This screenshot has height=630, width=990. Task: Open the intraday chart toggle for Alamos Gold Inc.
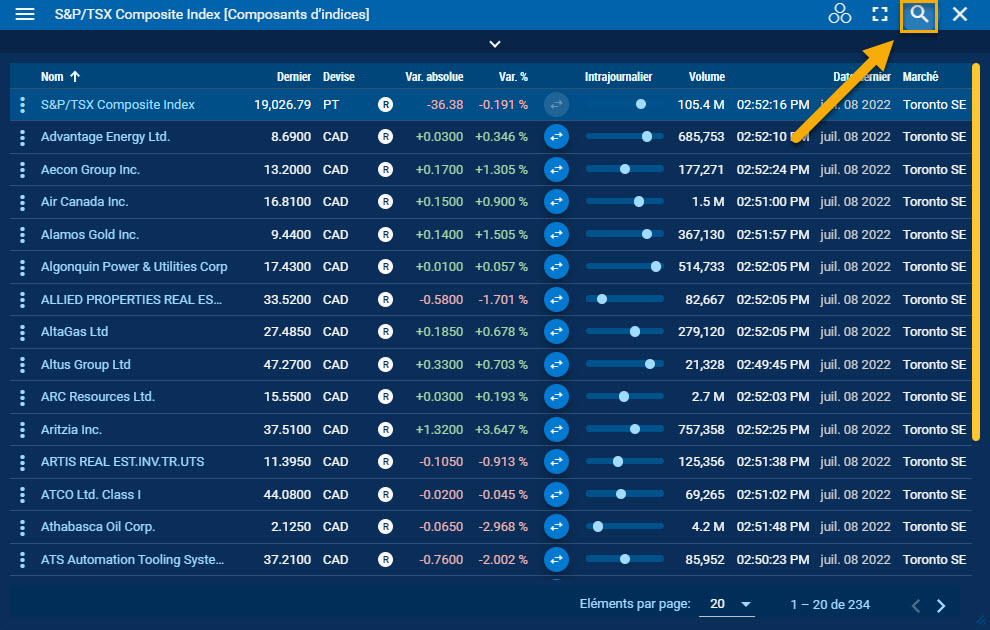click(x=556, y=234)
